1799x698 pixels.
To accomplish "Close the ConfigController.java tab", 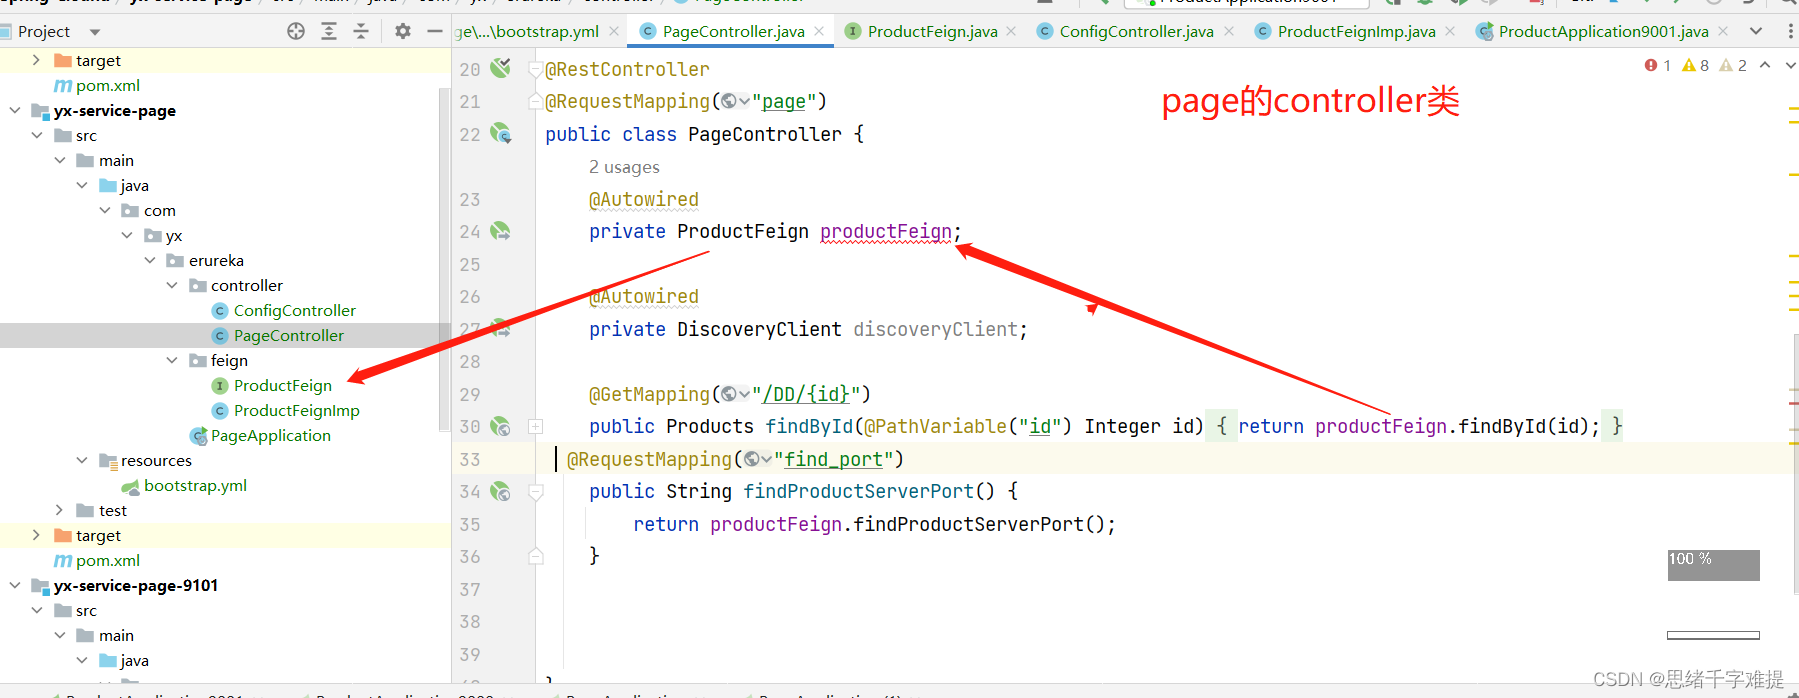I will (x=1229, y=31).
